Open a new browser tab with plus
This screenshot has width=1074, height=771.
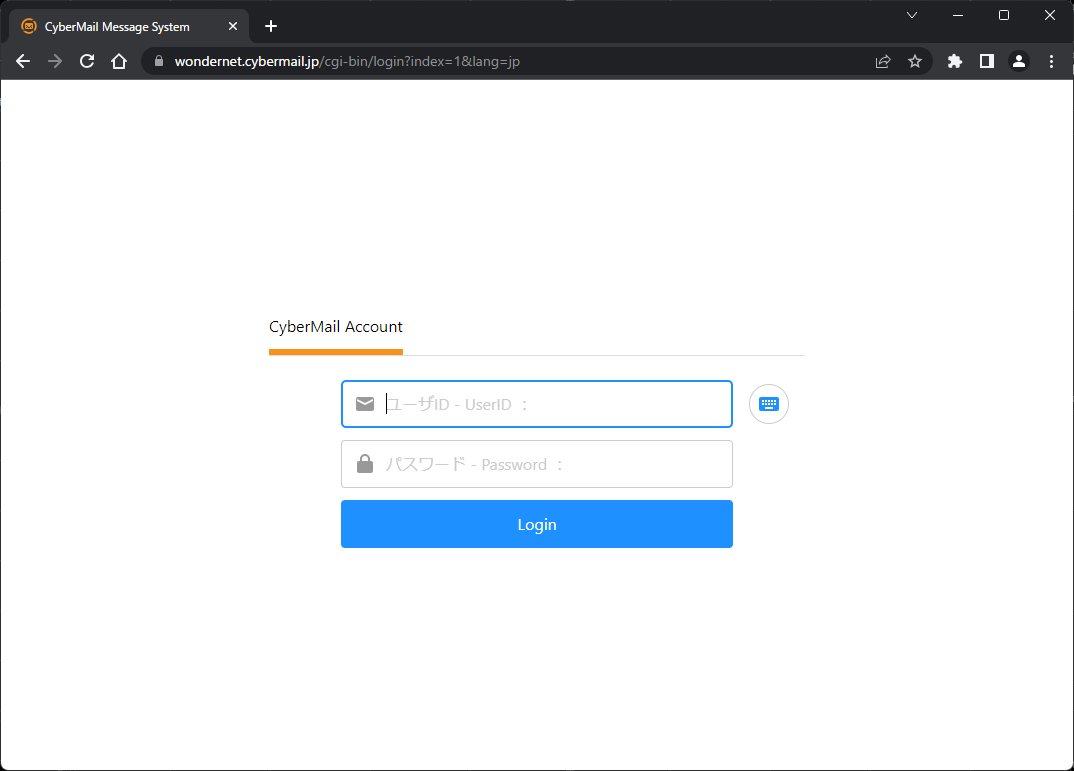click(271, 26)
